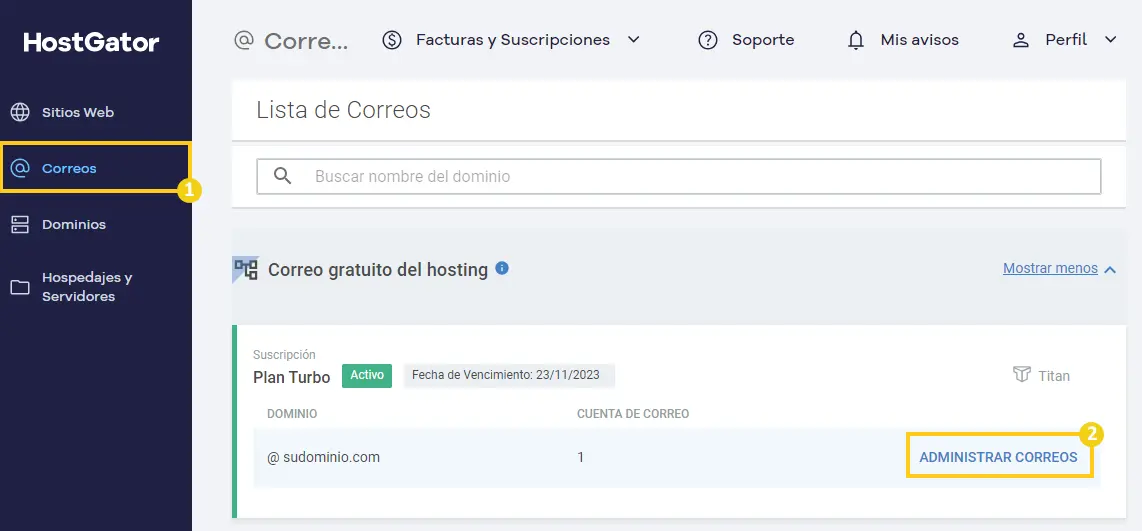
Task: Select the @ sudominio.com domain row
Action: click(x=676, y=457)
